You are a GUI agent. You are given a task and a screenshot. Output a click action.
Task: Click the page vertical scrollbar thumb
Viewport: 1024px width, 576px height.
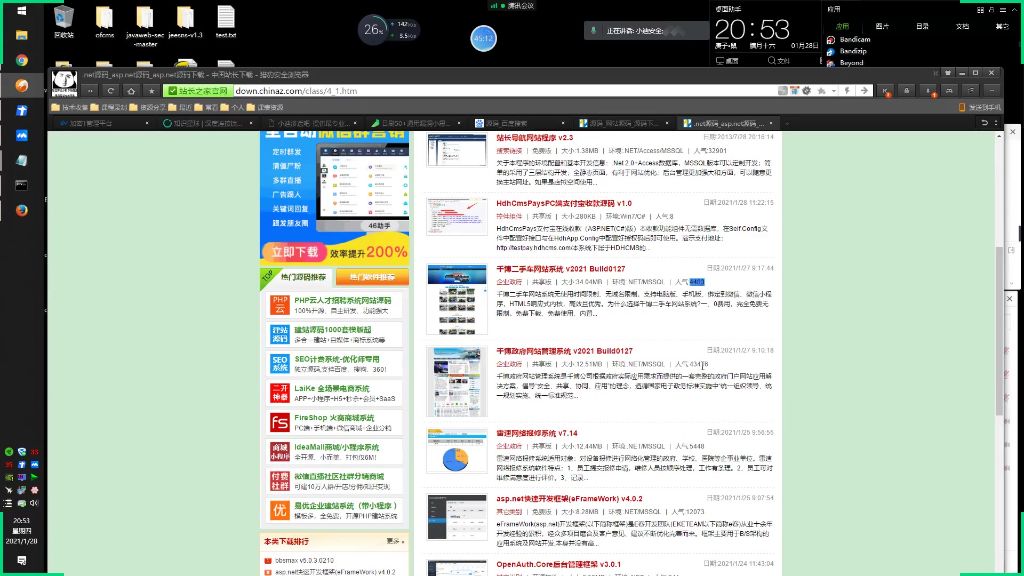tap(999, 331)
